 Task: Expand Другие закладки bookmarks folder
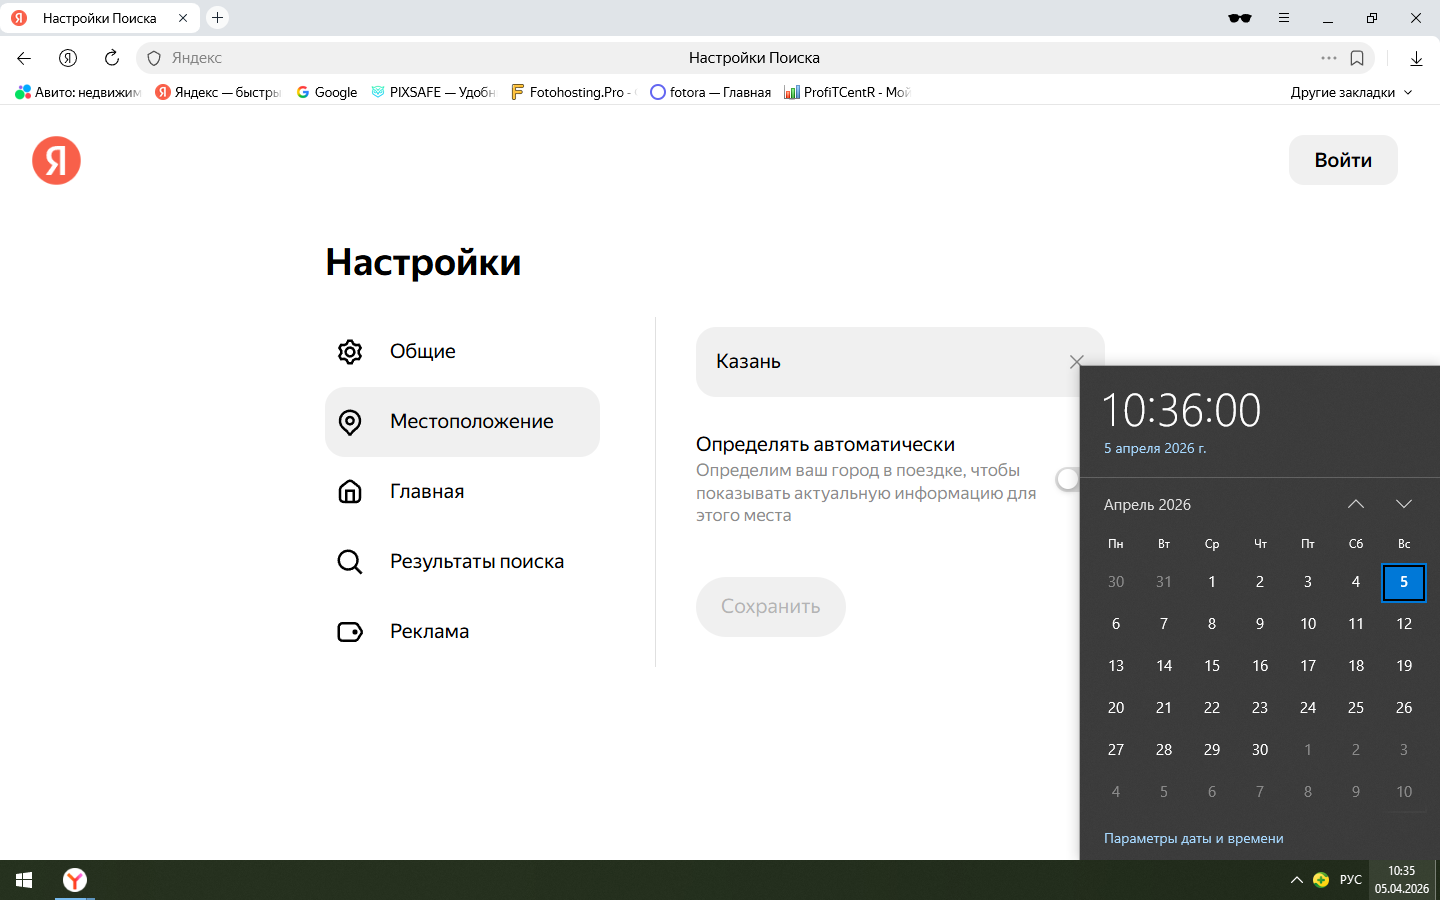click(1351, 92)
